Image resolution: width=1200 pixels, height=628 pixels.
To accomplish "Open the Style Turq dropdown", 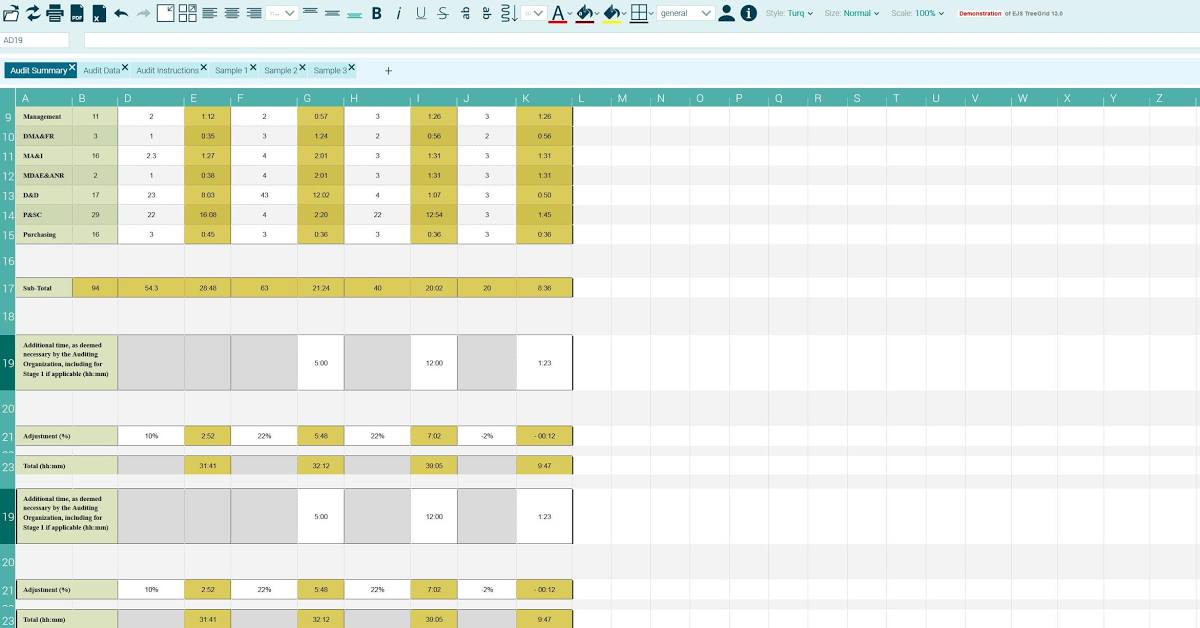I will pos(789,13).
